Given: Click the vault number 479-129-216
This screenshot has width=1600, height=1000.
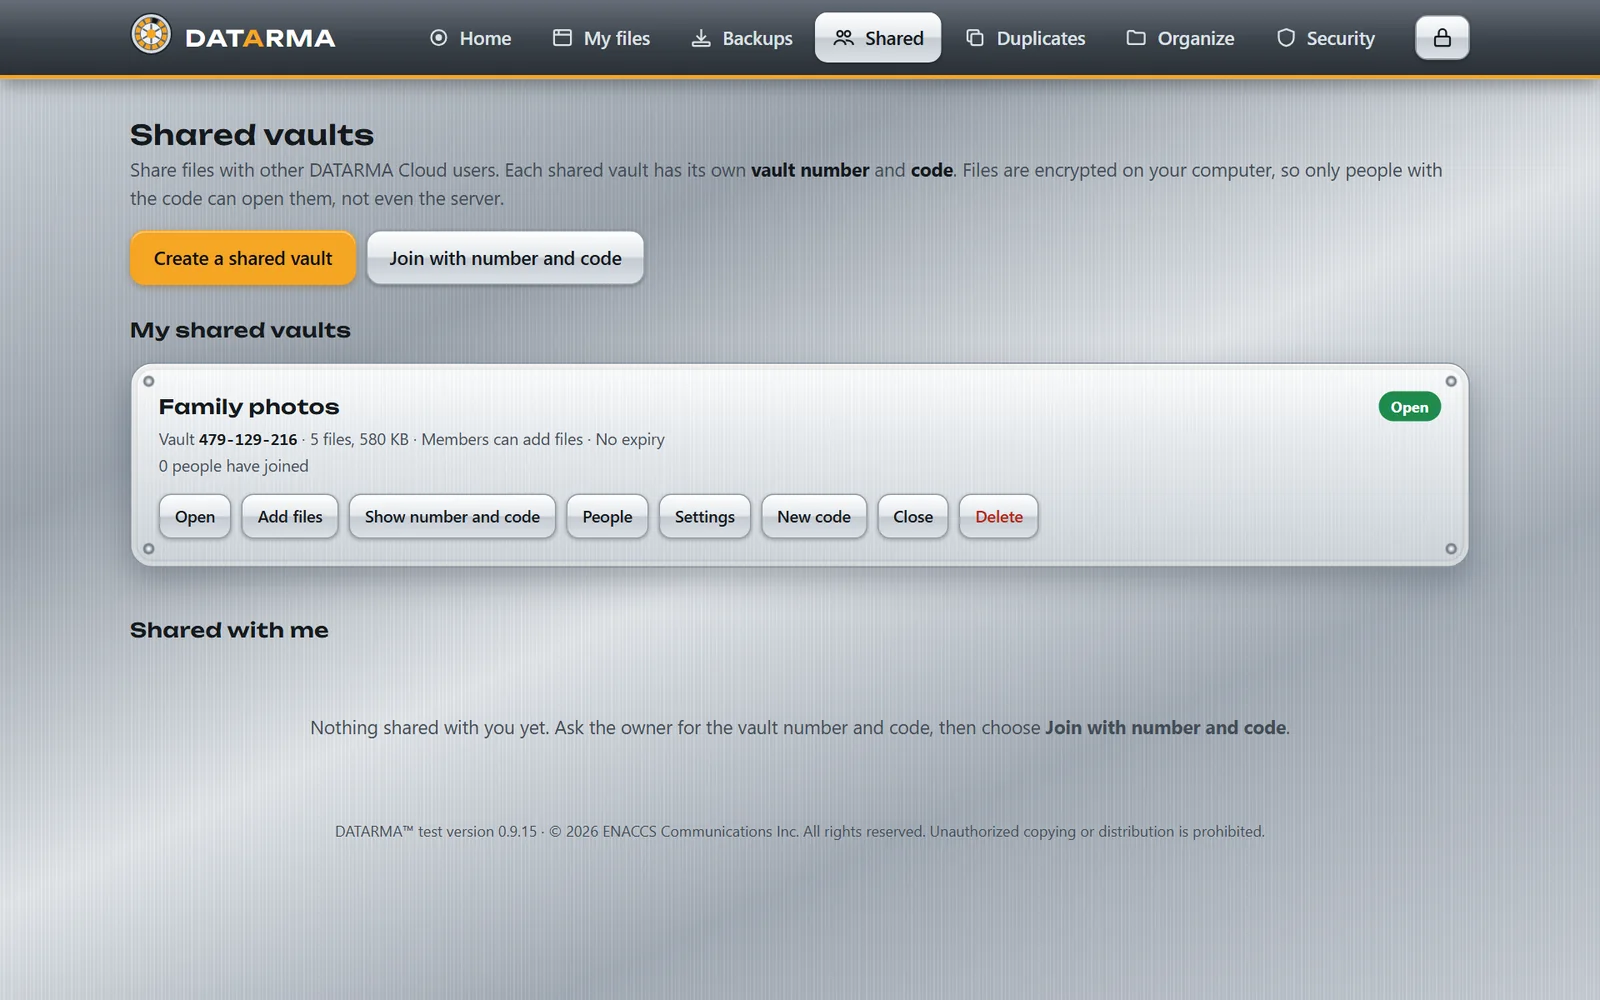Looking at the screenshot, I should [x=248, y=439].
